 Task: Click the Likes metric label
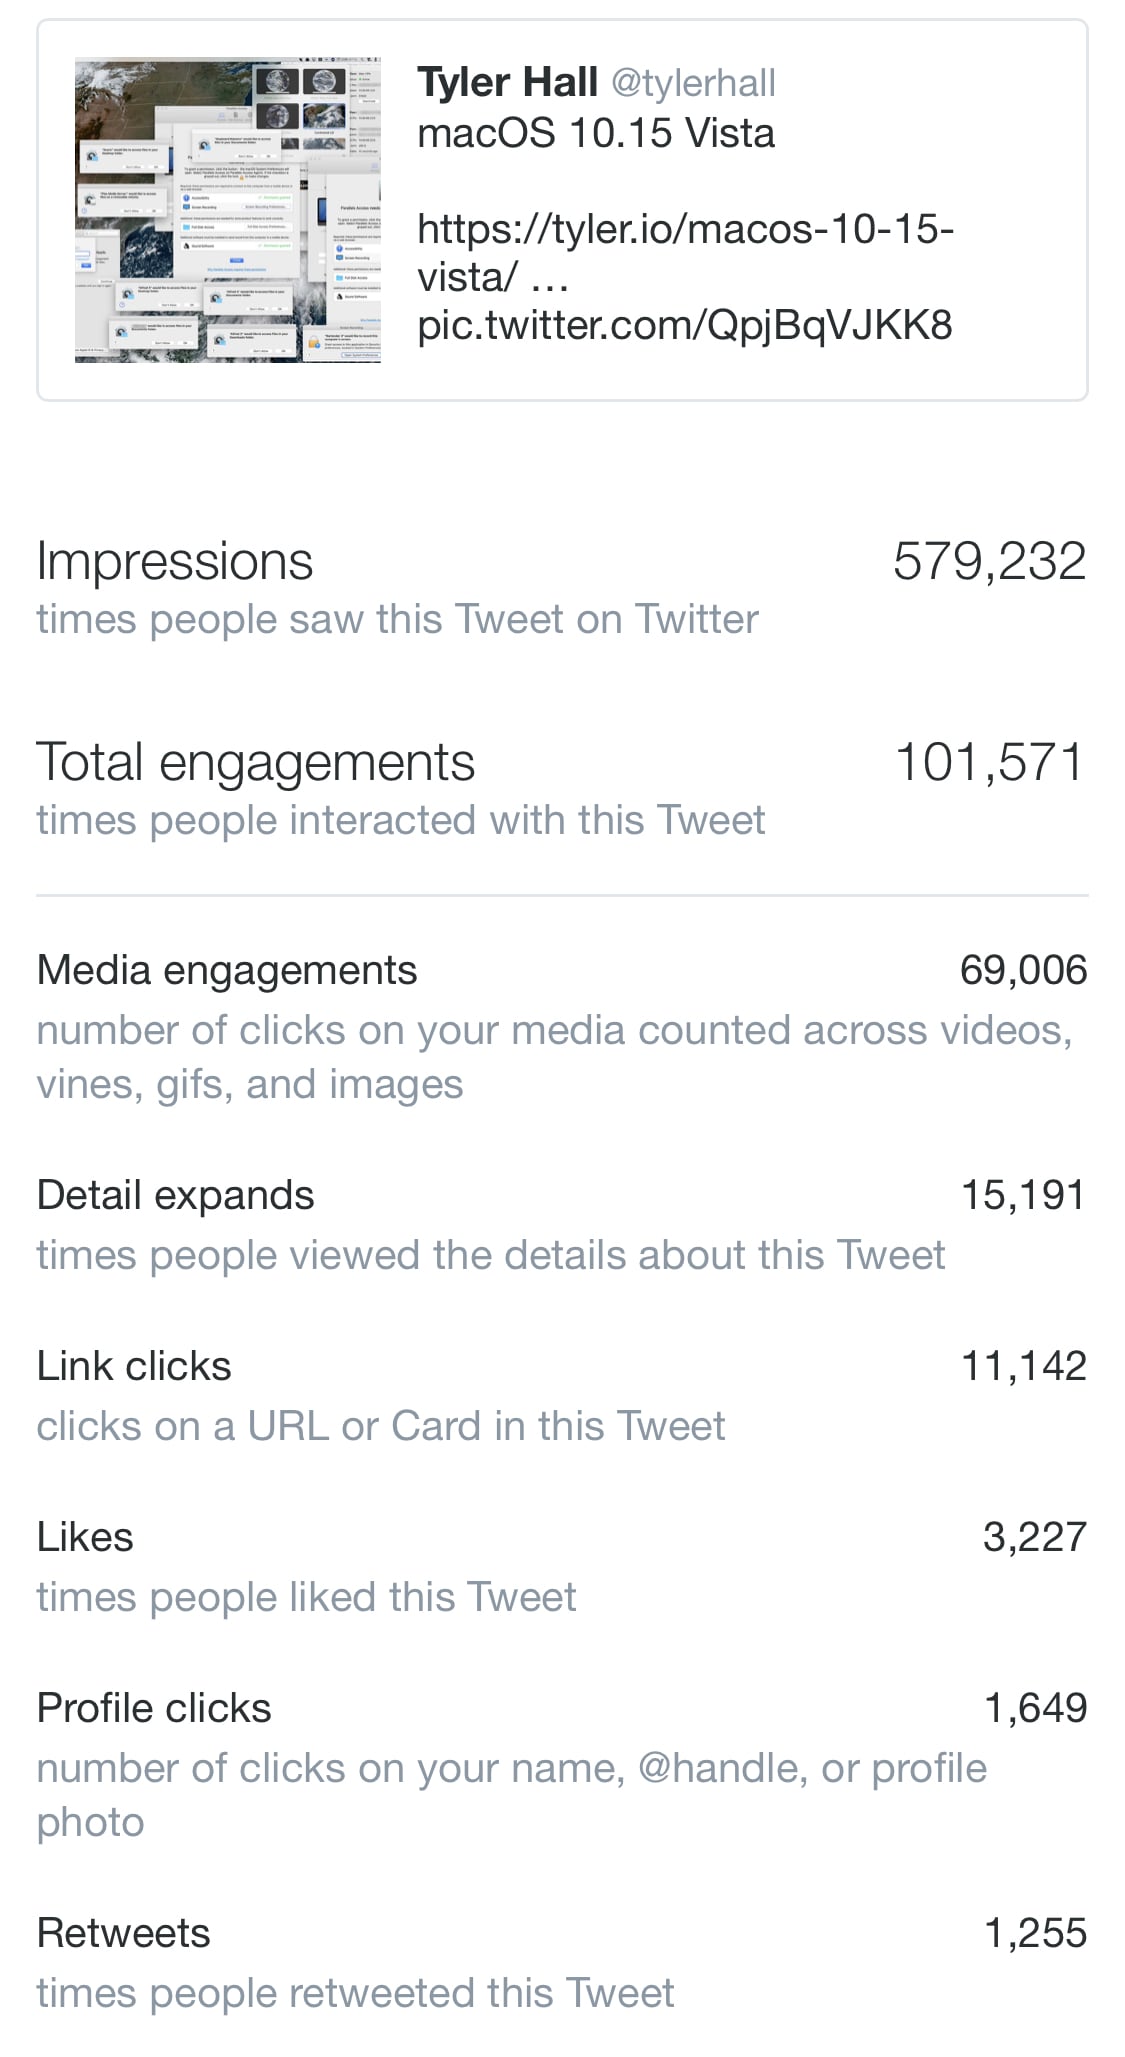coord(84,1536)
